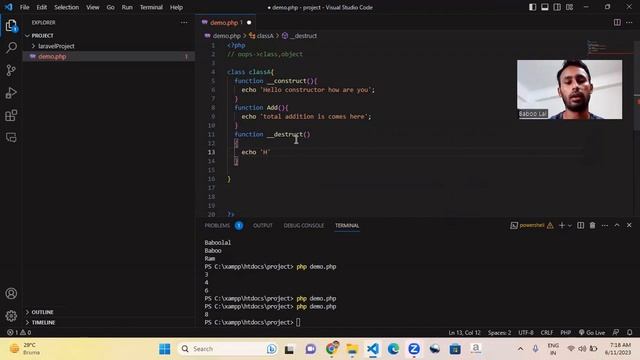This screenshot has width=640, height=360.
Task: Open Google Chrome from taskbar
Action: click(x=332, y=349)
